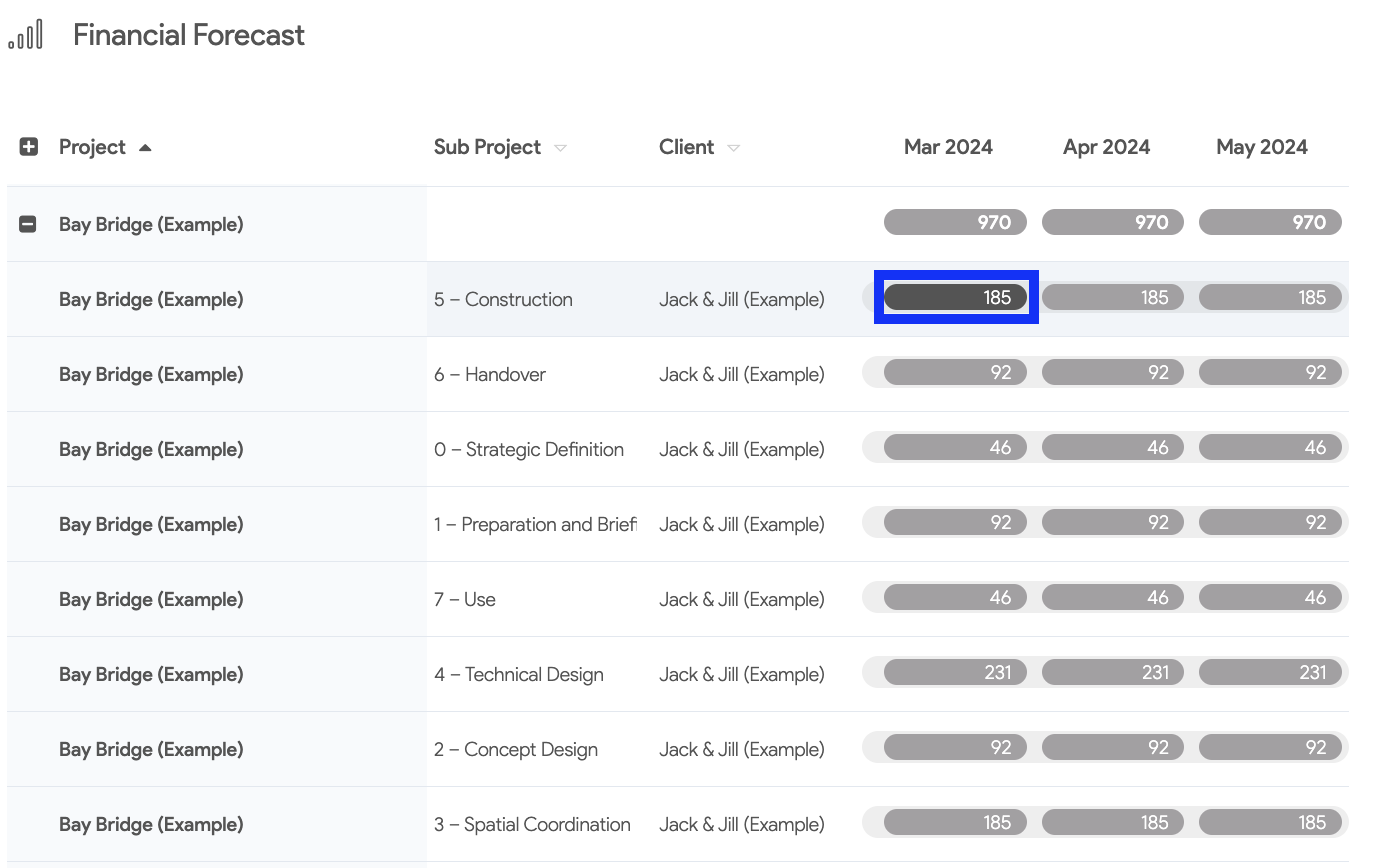Click the Construction 185 bar for May 2024
The image size is (1390, 868).
tap(1270, 297)
